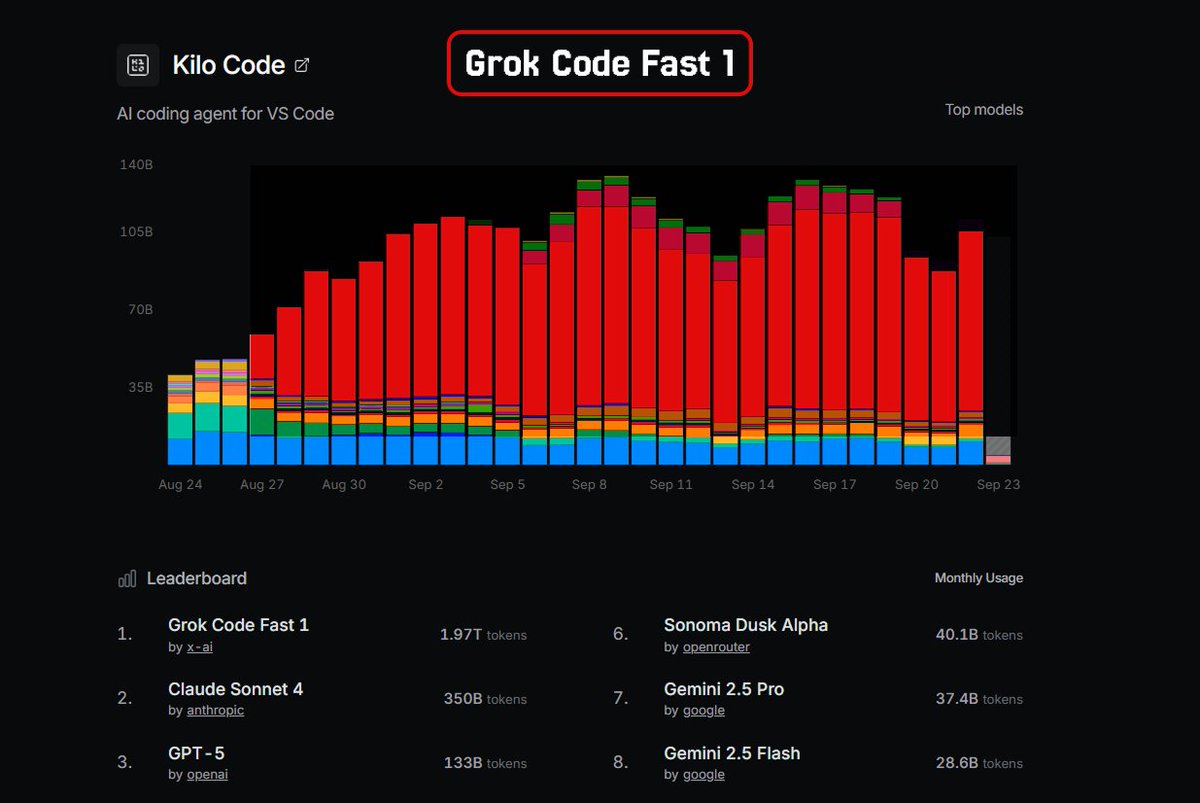Image resolution: width=1200 pixels, height=803 pixels.
Task: Click the Kilo Code logo icon
Action: 138,65
